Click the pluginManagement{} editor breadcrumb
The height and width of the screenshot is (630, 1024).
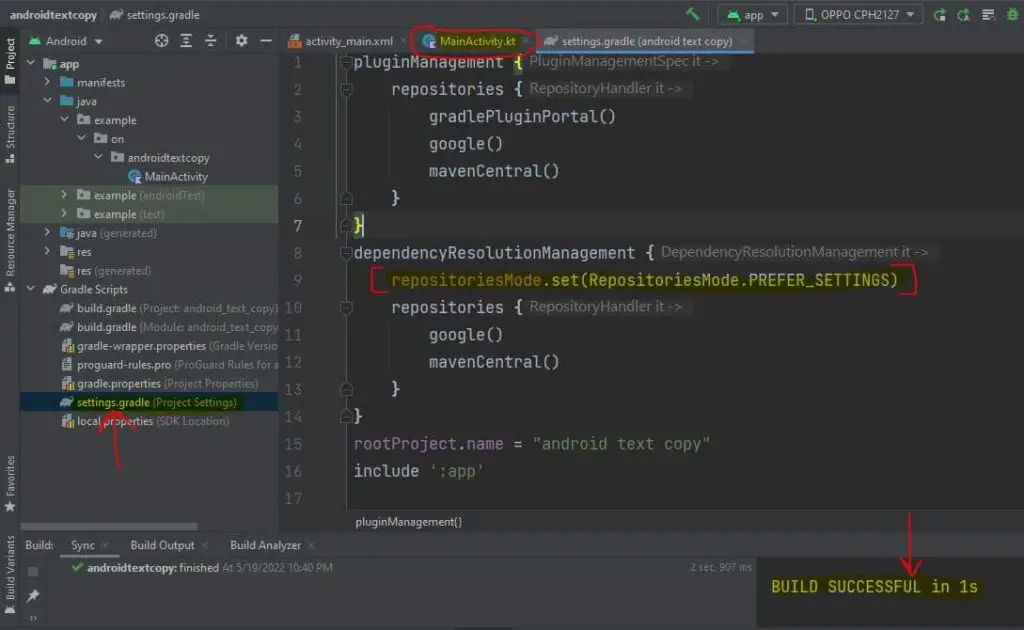pos(409,522)
